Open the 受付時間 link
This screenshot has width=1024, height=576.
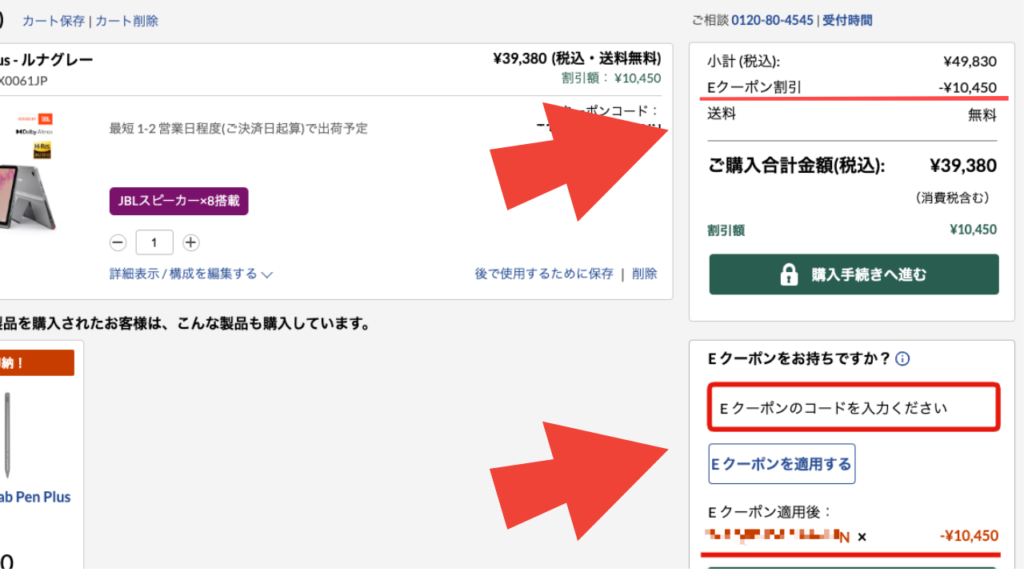(848, 20)
